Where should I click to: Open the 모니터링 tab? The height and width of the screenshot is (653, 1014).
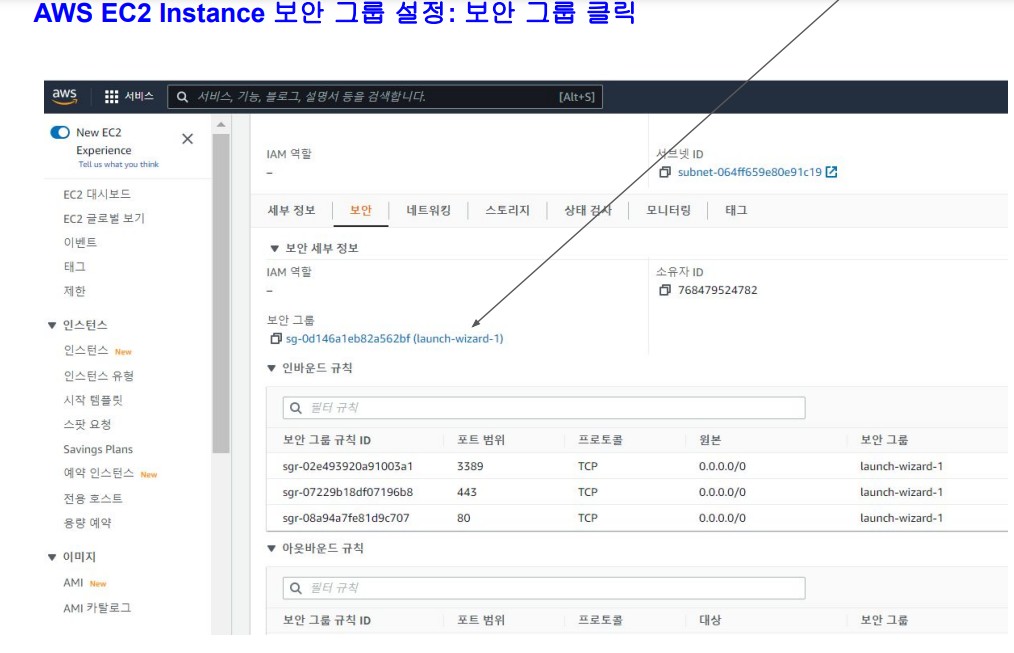click(x=669, y=210)
